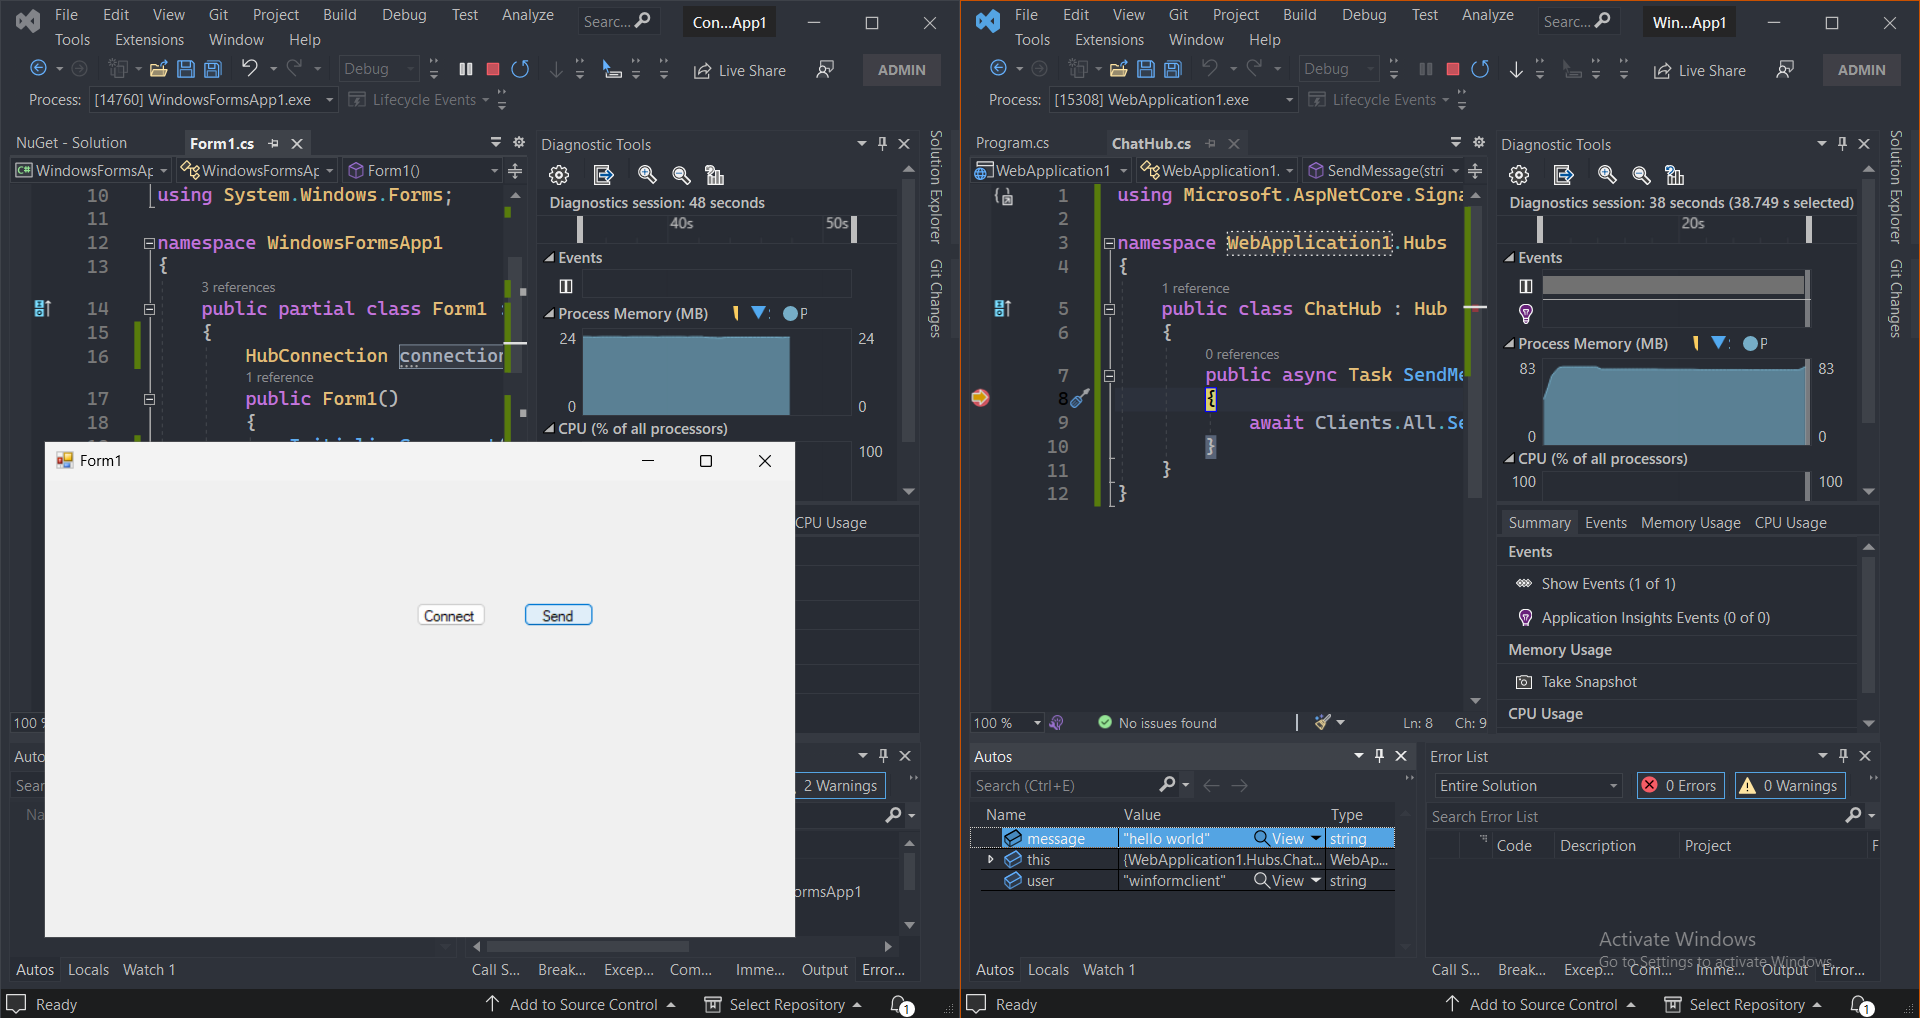
Task: Switch to Program.cs tab
Action: pyautogui.click(x=1012, y=143)
